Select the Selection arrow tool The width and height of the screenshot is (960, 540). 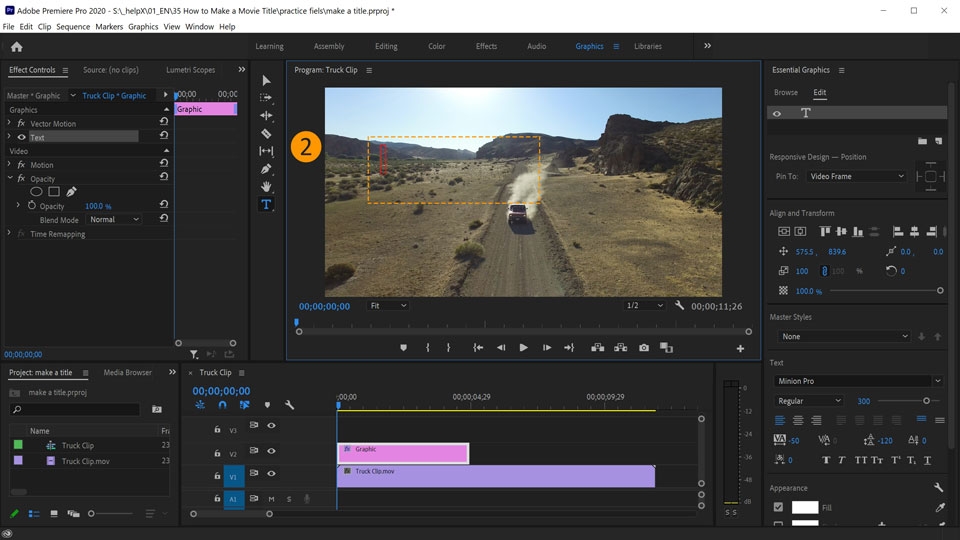click(x=266, y=80)
